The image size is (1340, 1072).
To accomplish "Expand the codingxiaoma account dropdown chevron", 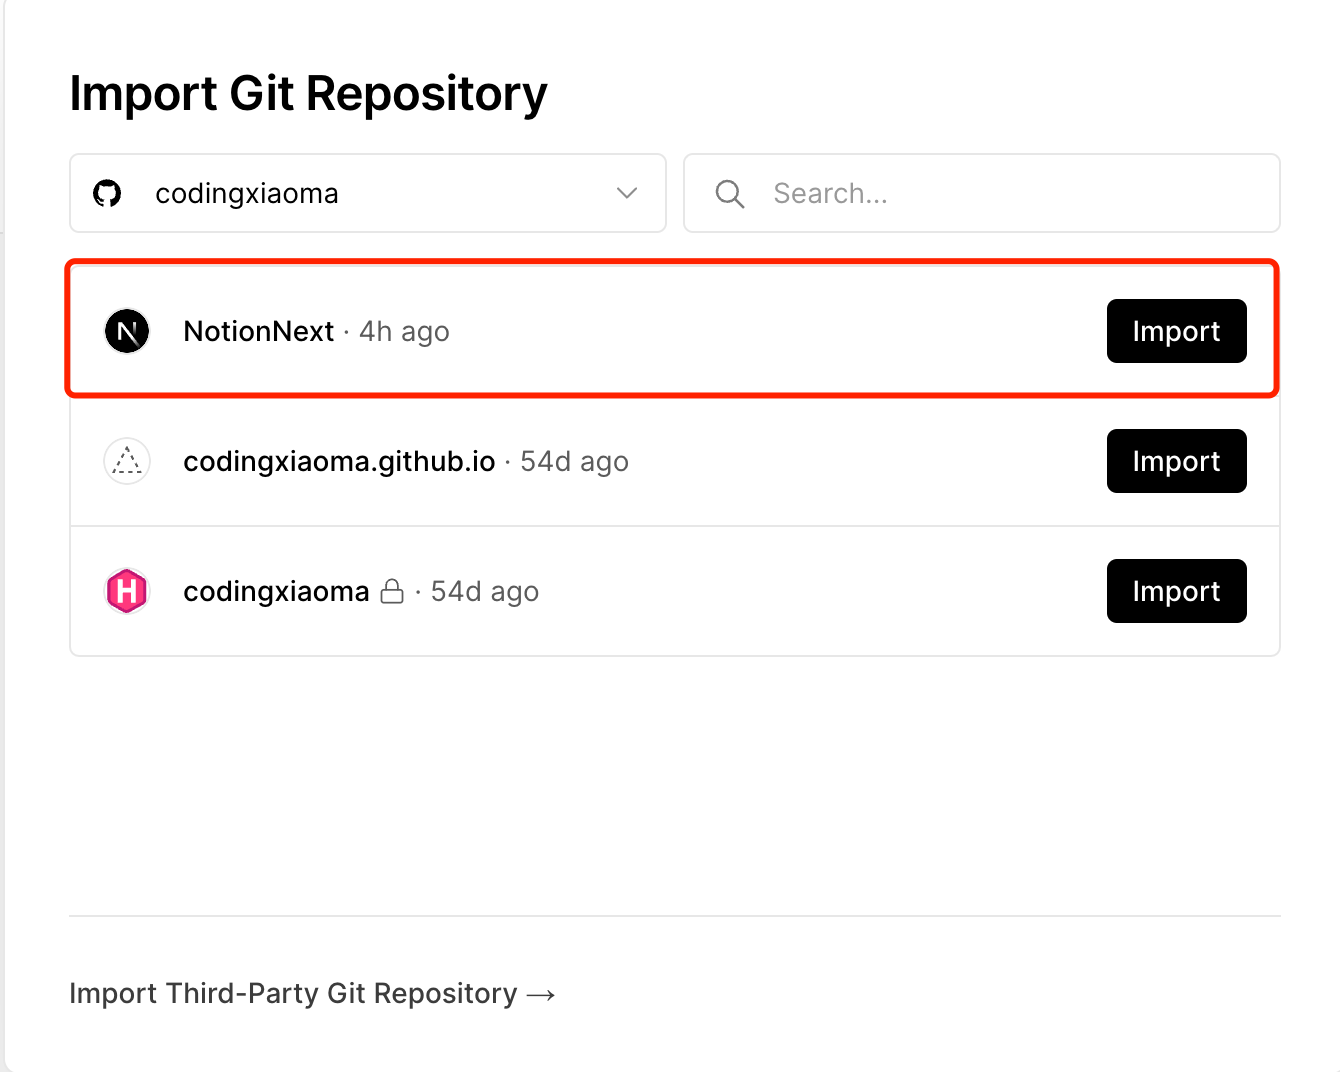I will pyautogui.click(x=627, y=193).
